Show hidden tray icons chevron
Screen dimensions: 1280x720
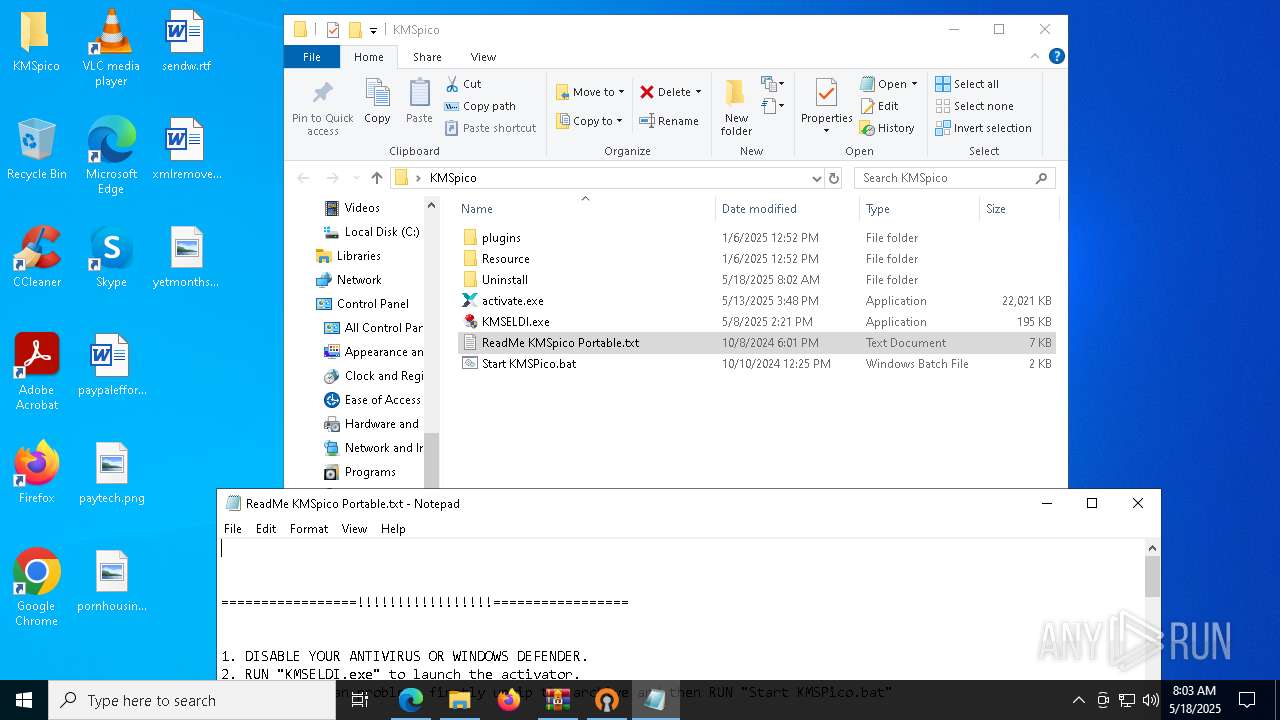1078,700
